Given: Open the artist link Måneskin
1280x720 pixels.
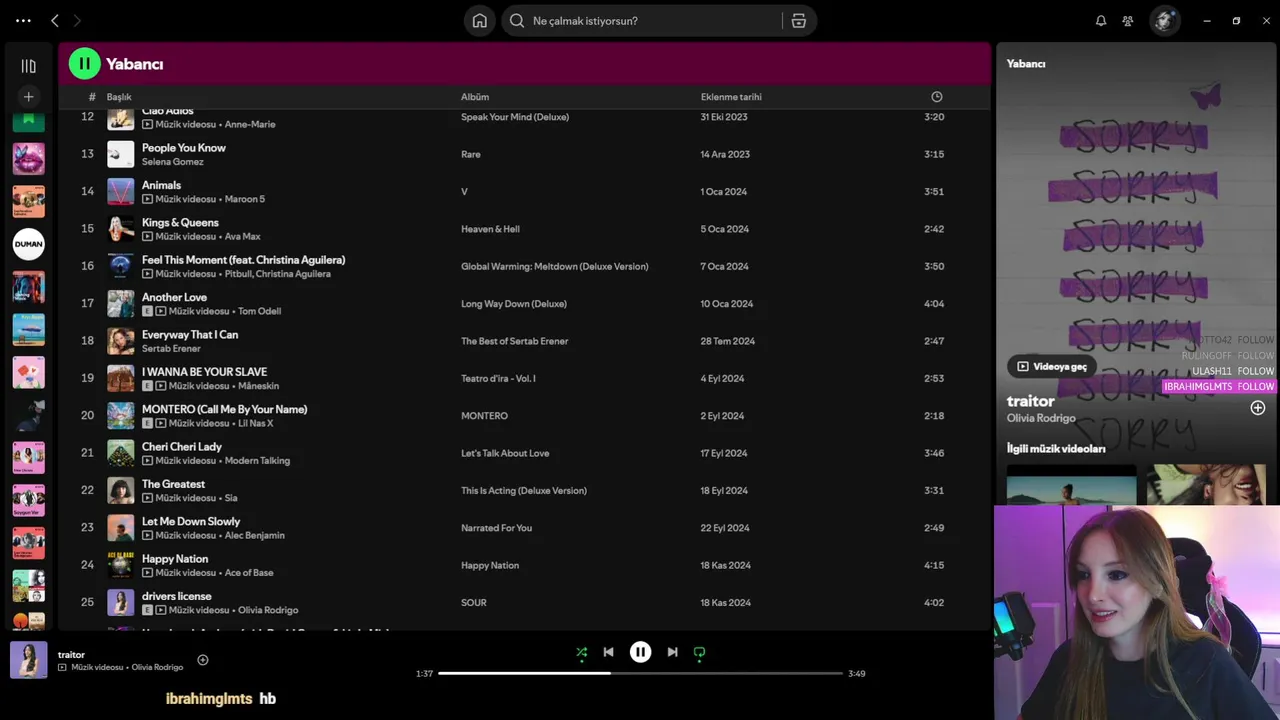Looking at the screenshot, I should pyautogui.click(x=258, y=386).
